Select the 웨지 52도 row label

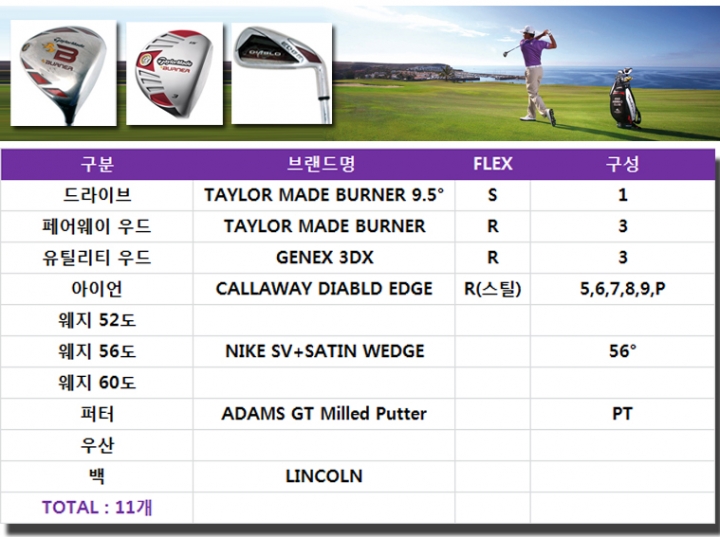[x=97, y=320]
